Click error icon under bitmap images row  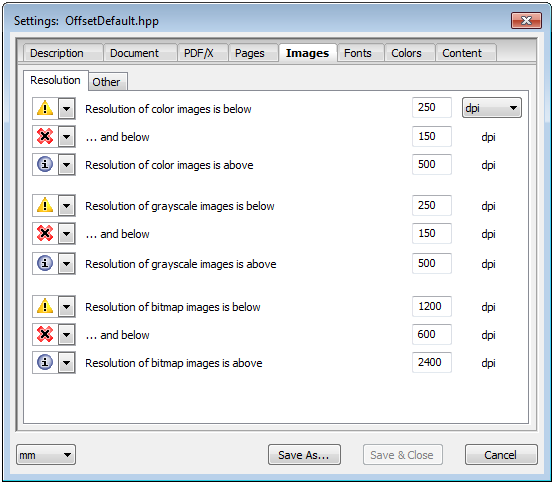45,334
